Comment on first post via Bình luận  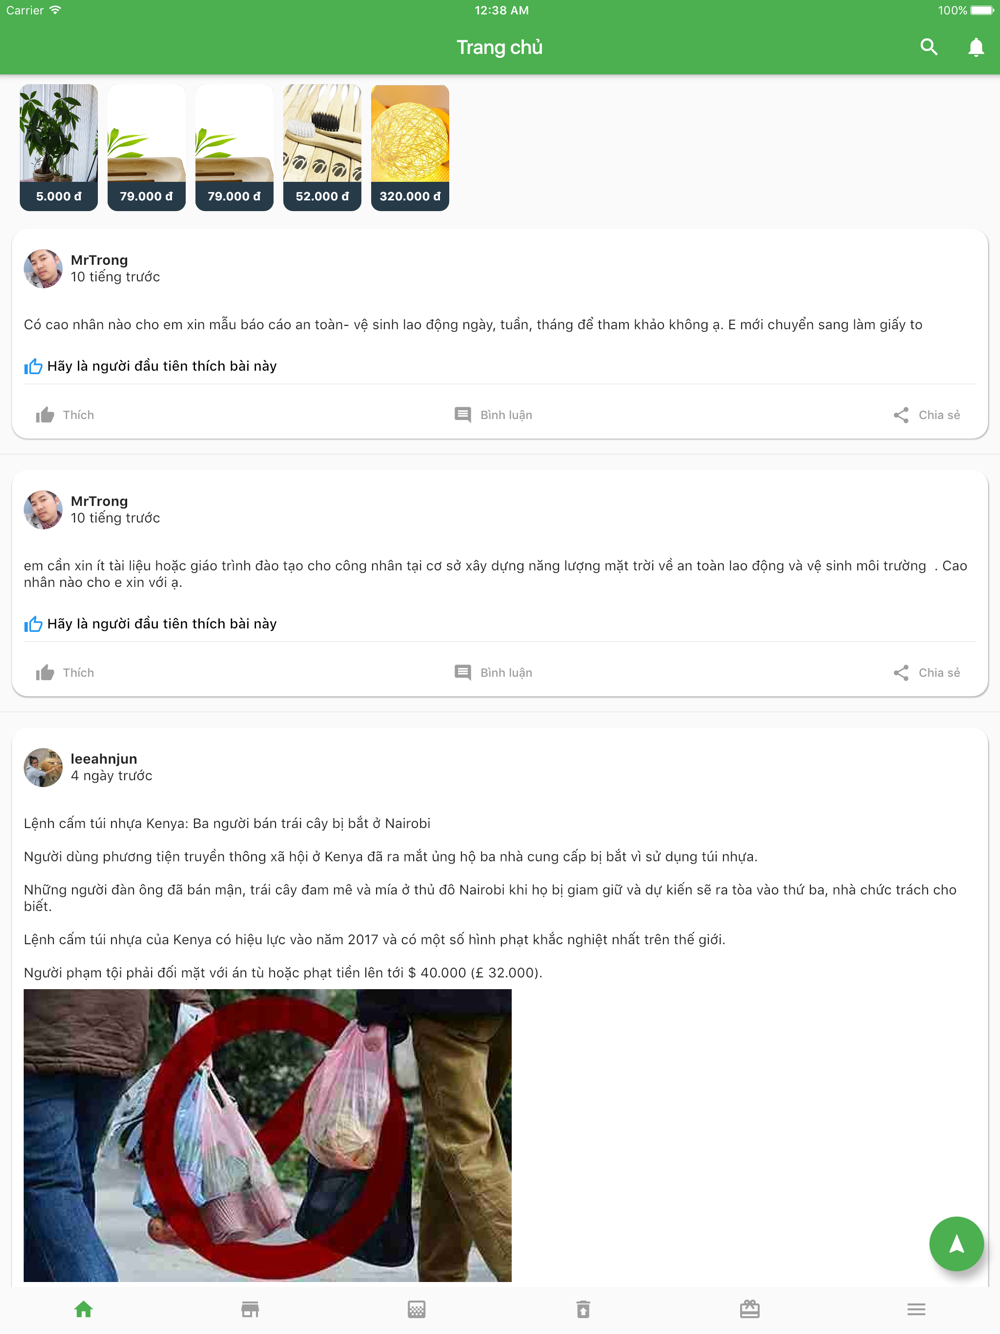(493, 415)
